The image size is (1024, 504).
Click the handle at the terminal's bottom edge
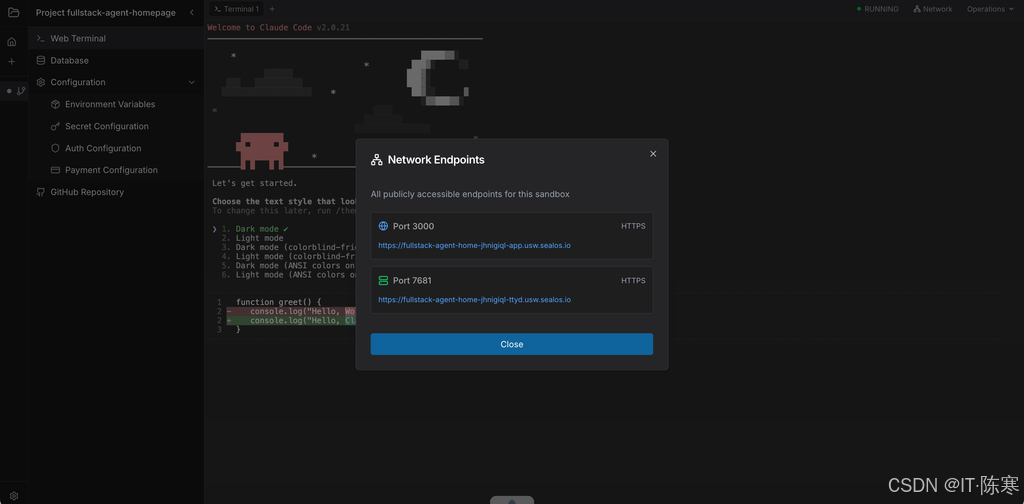(x=512, y=500)
